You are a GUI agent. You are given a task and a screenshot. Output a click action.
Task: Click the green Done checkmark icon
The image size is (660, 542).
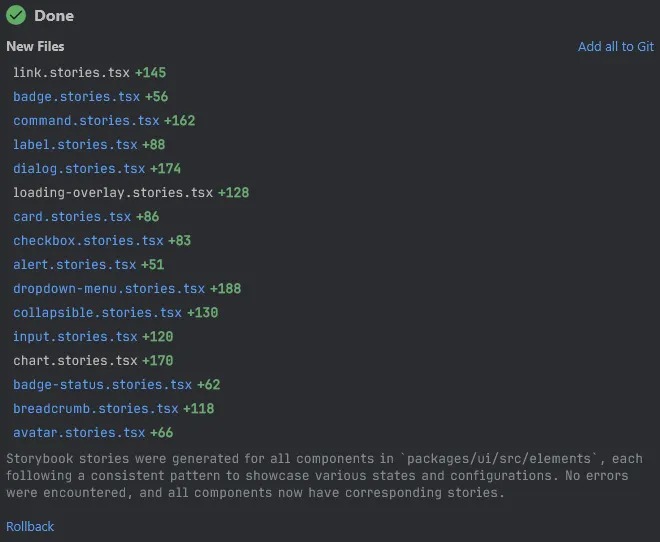[16, 16]
